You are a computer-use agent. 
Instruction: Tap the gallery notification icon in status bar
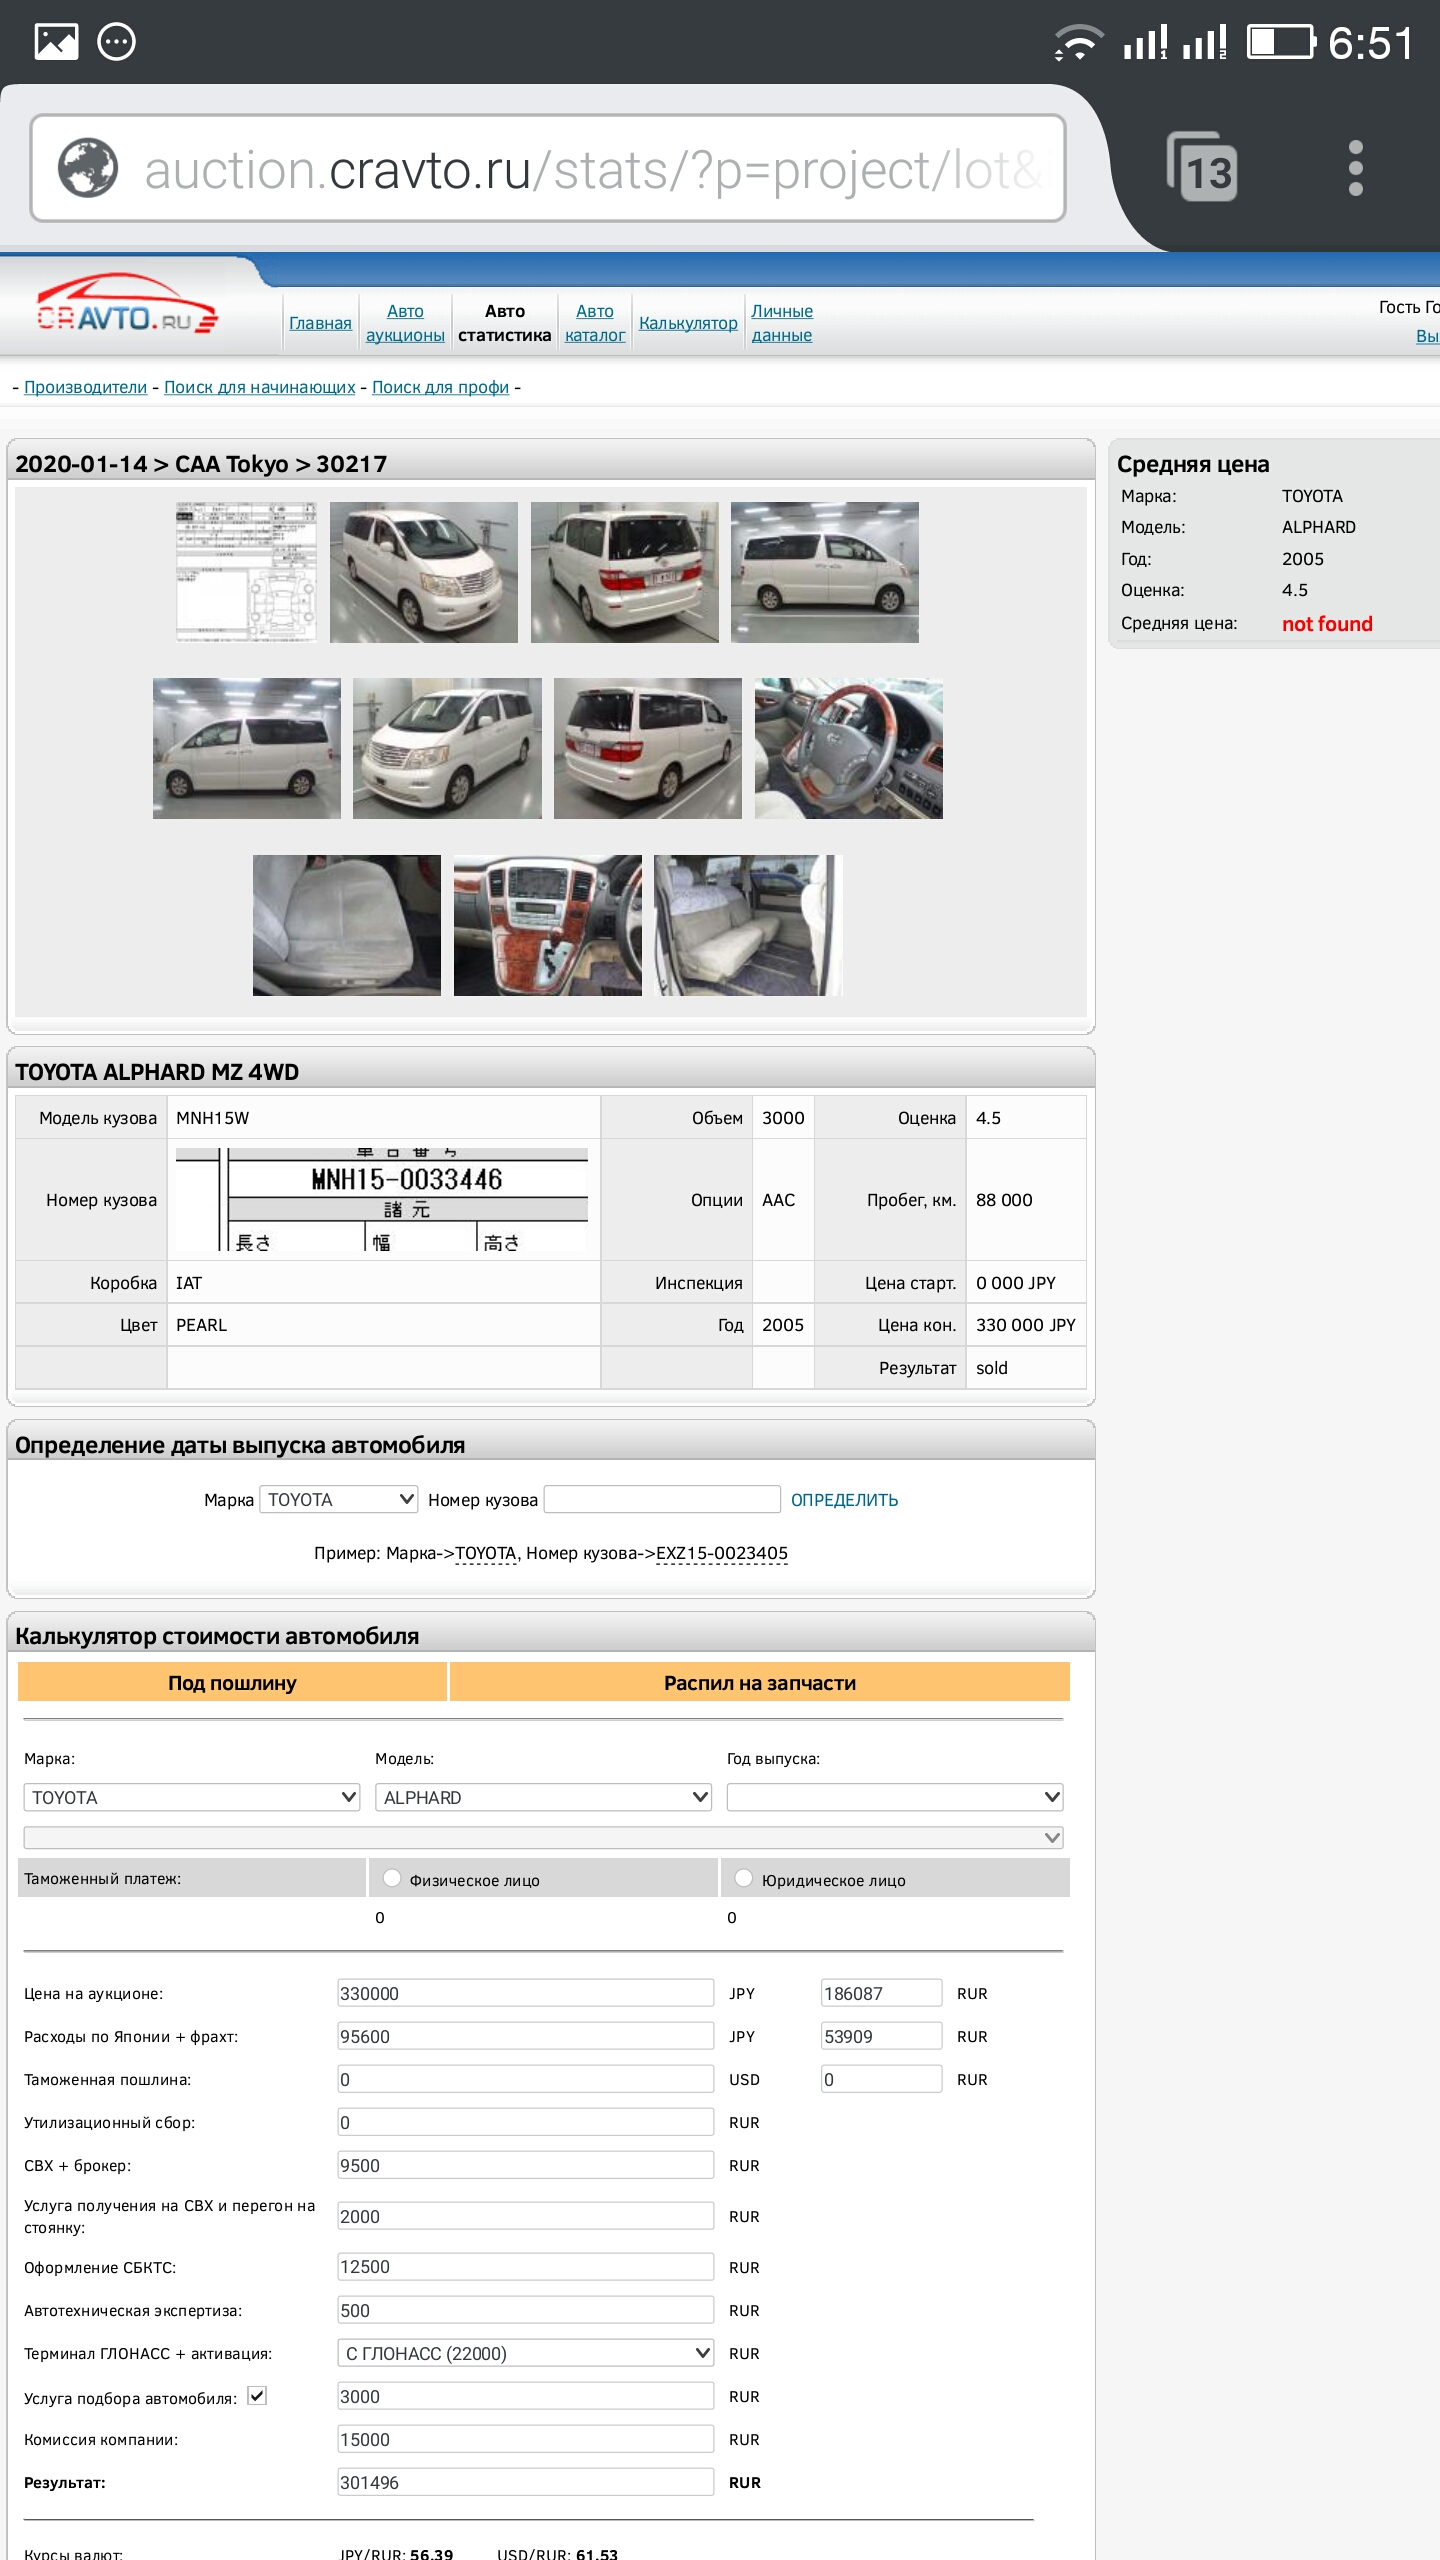tap(56, 42)
